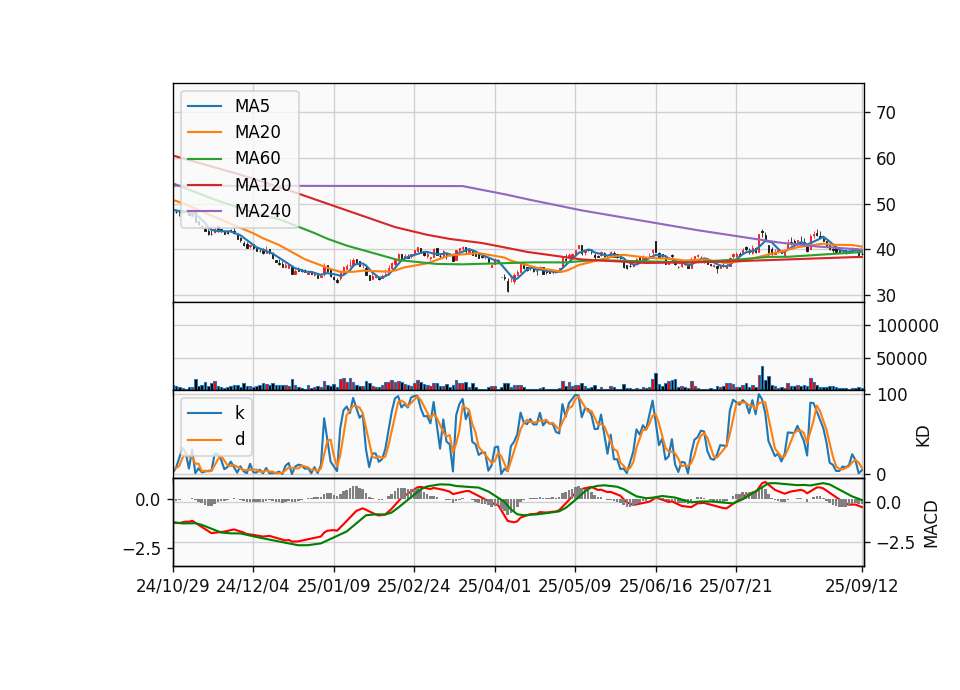Click the price axis value 40
The width and height of the screenshot is (960, 690).
(886, 250)
